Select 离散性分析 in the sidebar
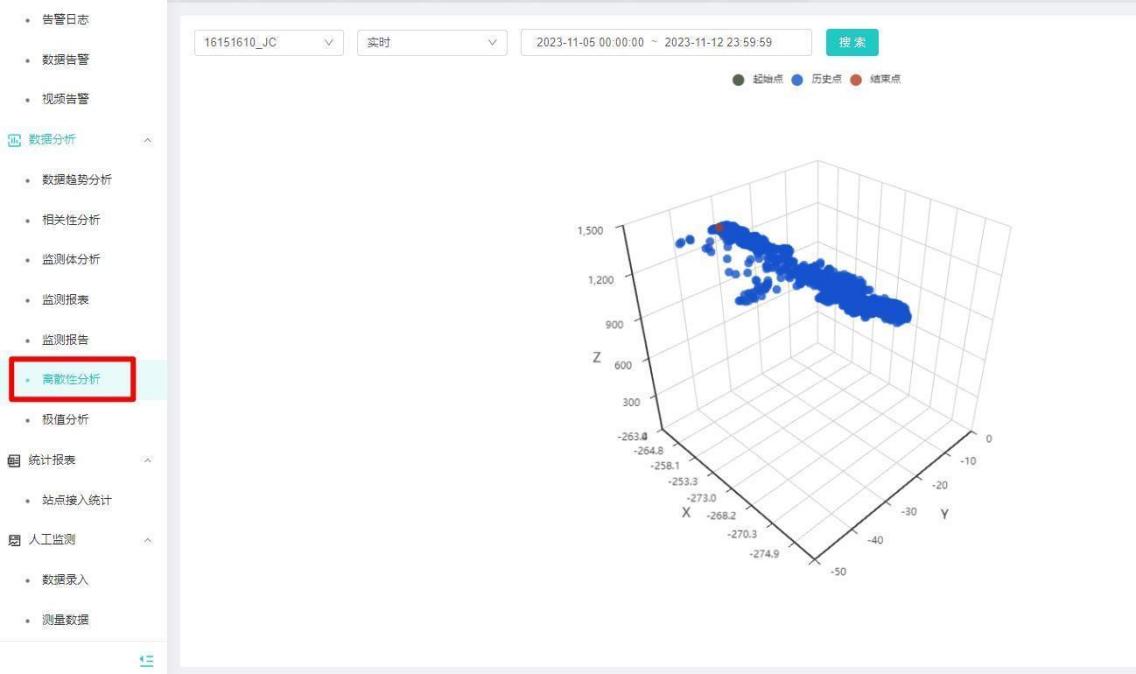Viewport: 1136px width, 674px height. pos(70,380)
